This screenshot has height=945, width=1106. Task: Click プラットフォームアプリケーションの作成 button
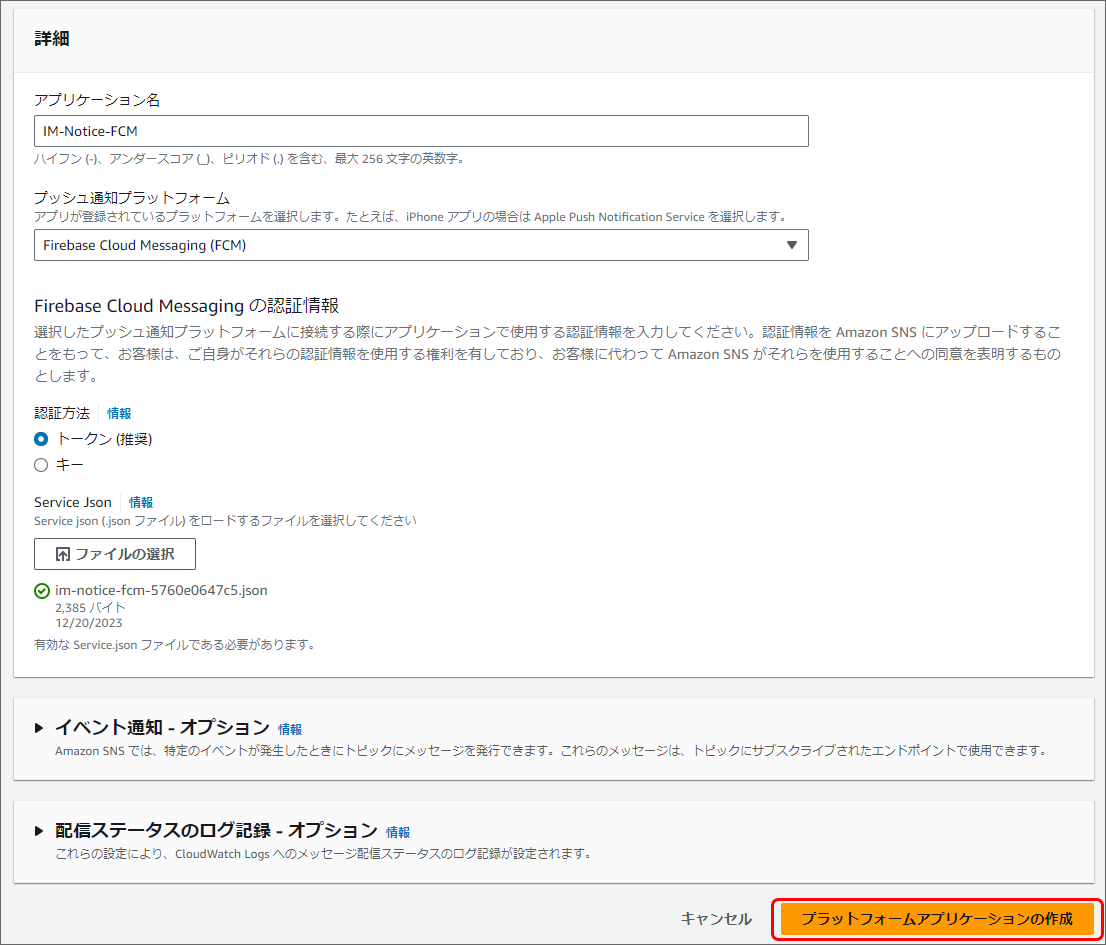[937, 919]
